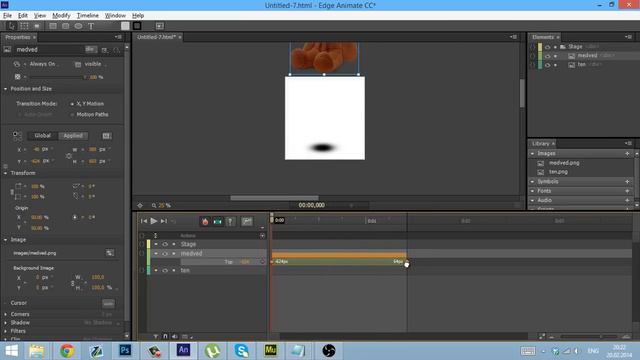Expand the Corners section

pyautogui.click(x=6, y=314)
